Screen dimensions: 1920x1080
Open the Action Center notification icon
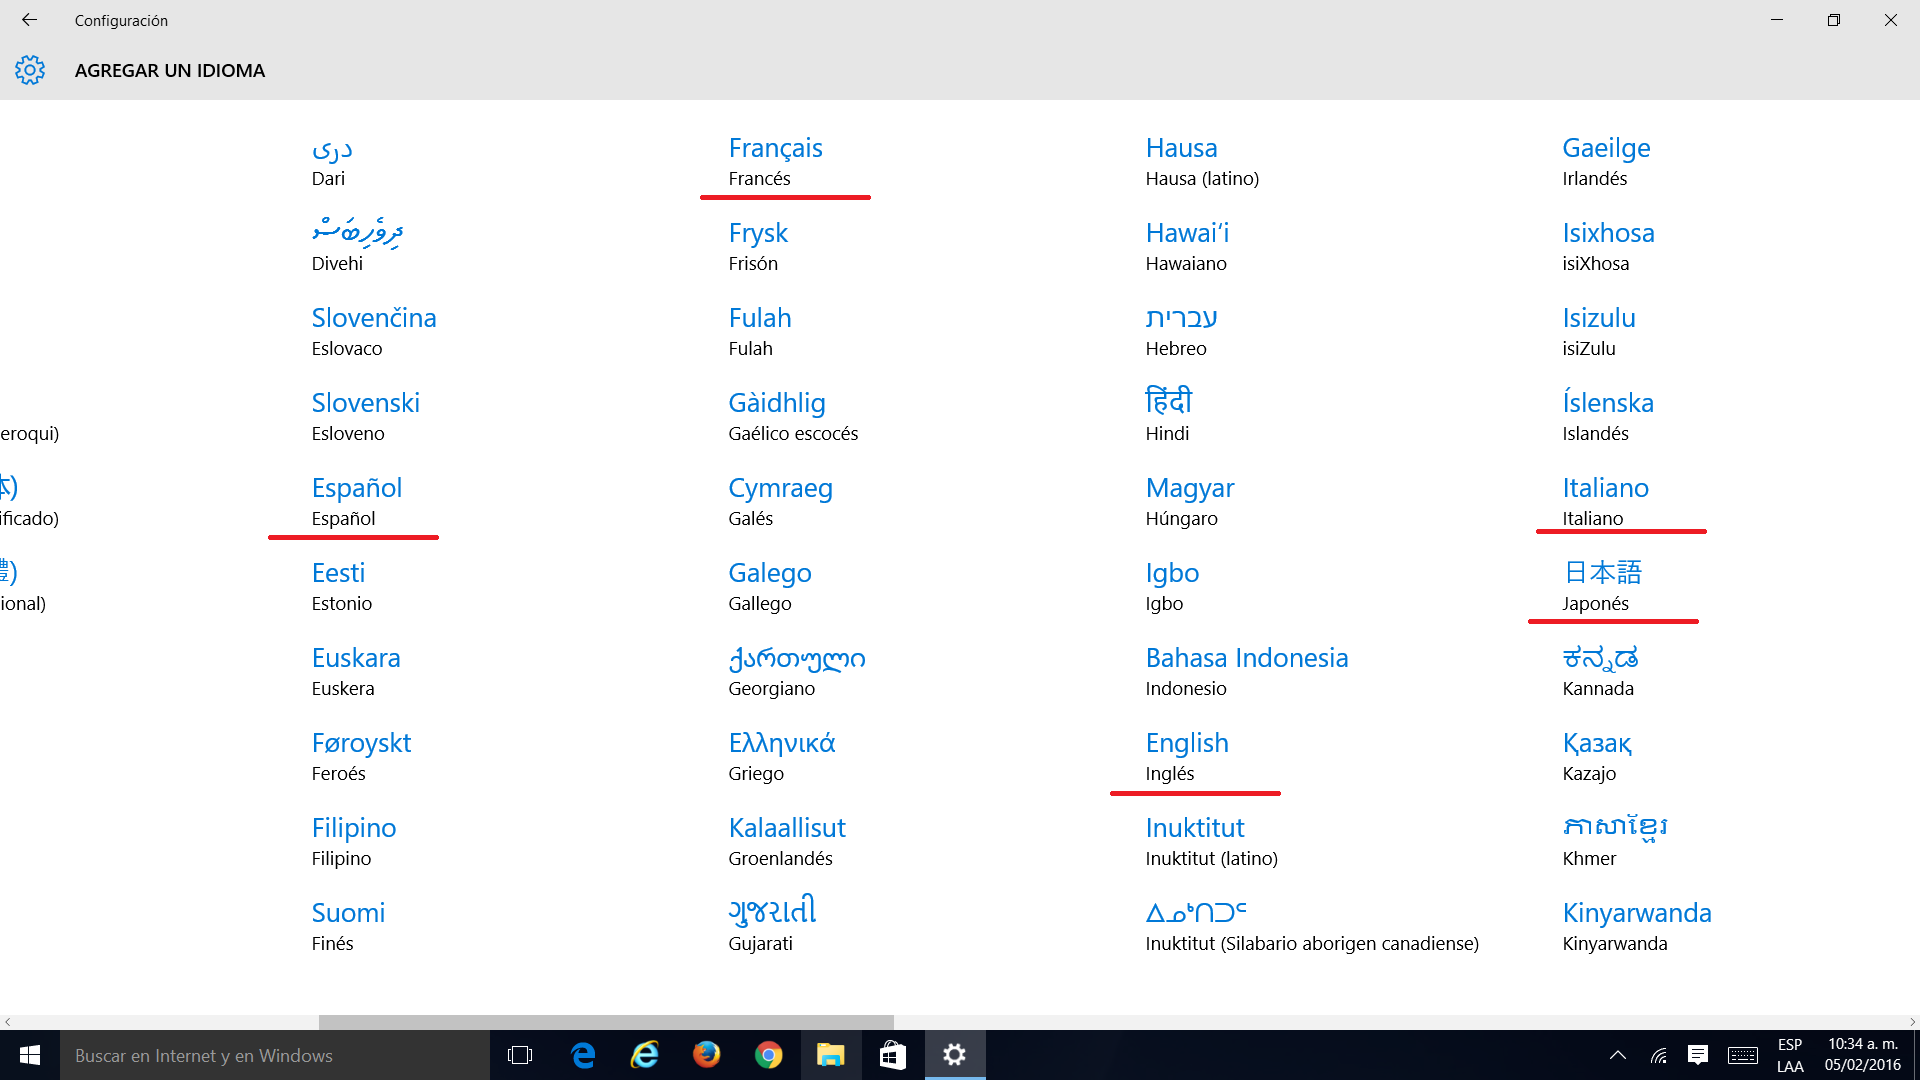coord(1697,1055)
